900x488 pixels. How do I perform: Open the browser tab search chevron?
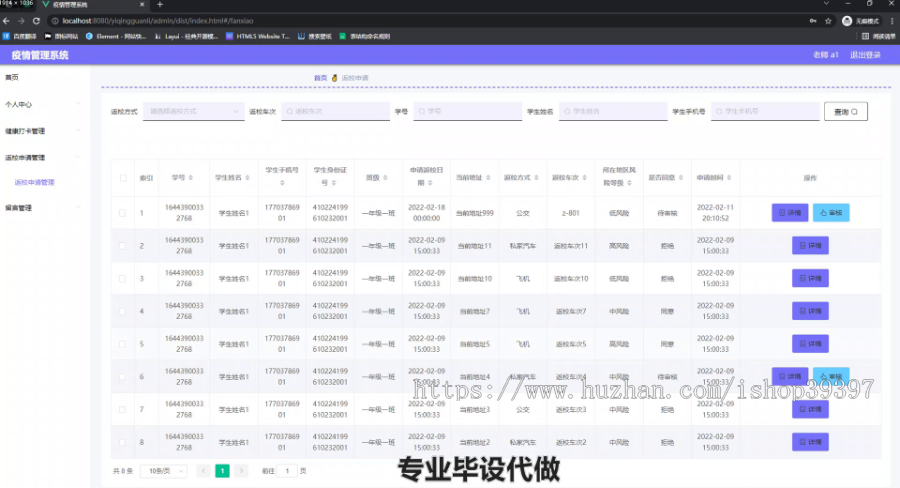(x=826, y=4)
